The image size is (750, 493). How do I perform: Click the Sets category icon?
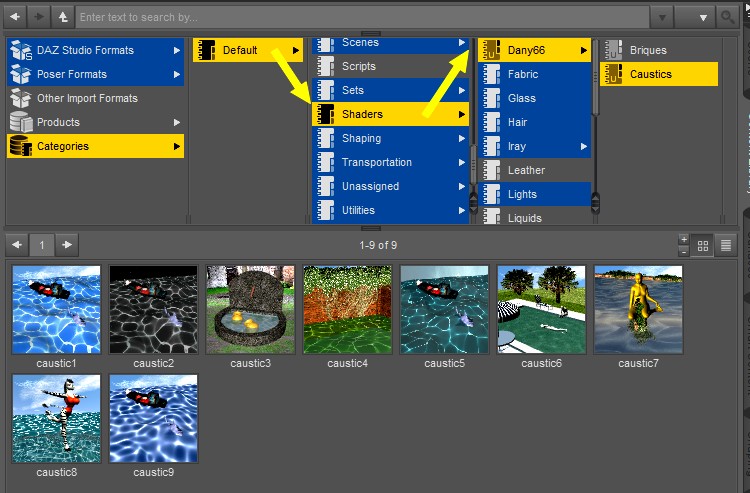(x=326, y=90)
